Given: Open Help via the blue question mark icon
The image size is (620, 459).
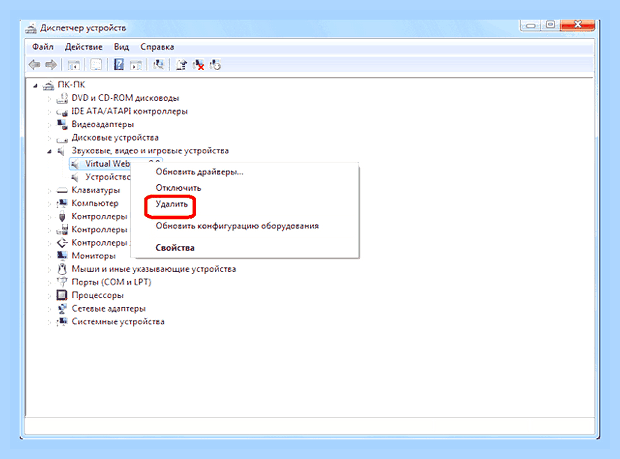Looking at the screenshot, I should click(x=119, y=64).
